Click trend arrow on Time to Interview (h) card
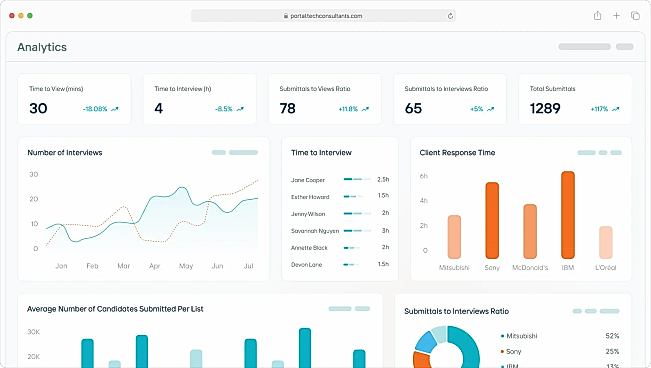This screenshot has height=368, width=651. click(x=240, y=109)
